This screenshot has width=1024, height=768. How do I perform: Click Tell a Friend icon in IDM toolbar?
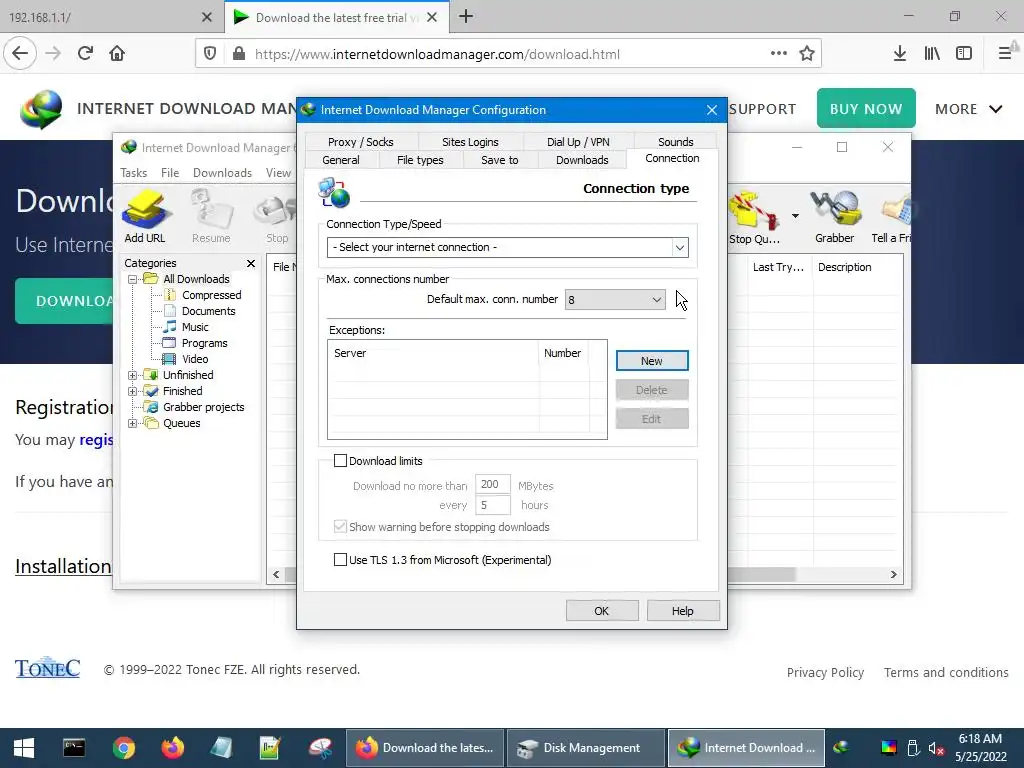pyautogui.click(x=892, y=217)
